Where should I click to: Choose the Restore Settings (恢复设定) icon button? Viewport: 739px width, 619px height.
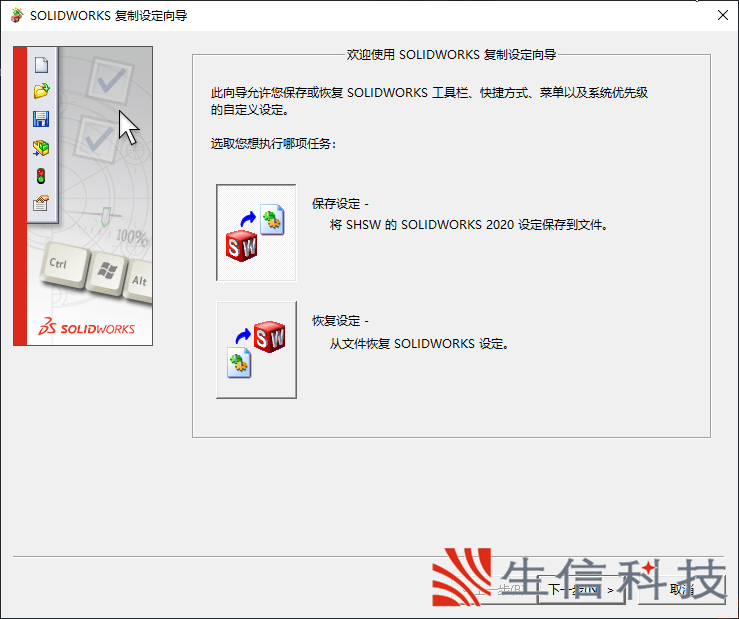256,350
